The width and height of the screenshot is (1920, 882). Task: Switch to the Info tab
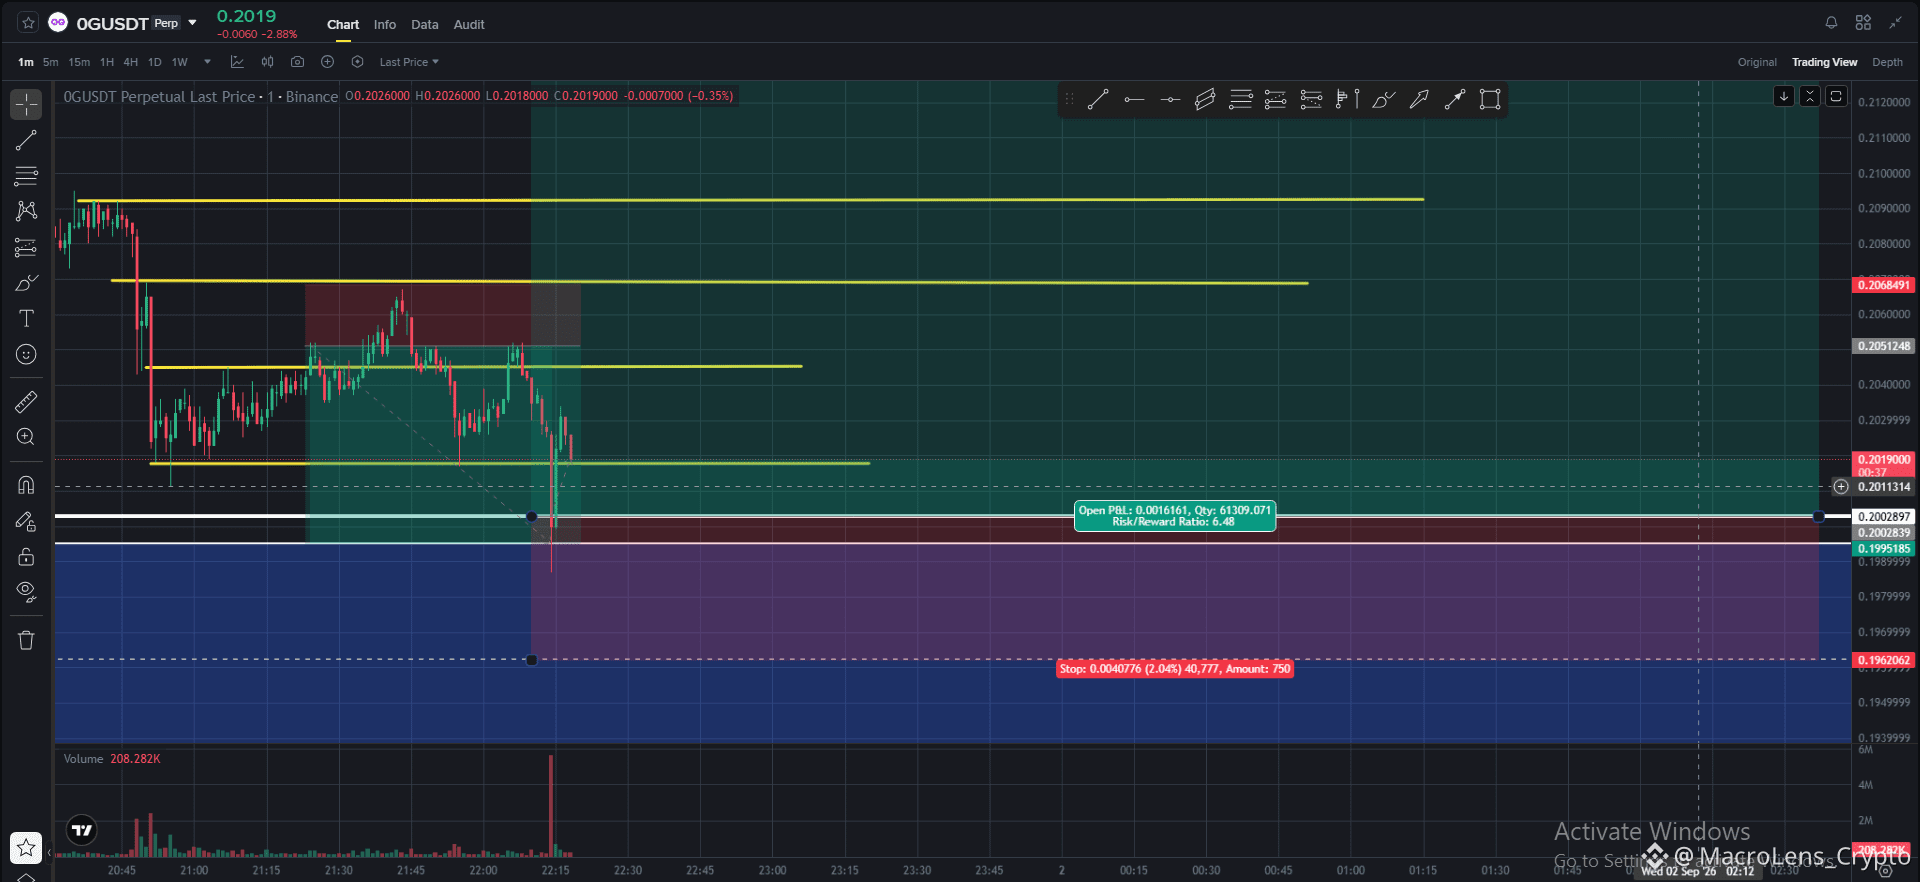(x=385, y=24)
